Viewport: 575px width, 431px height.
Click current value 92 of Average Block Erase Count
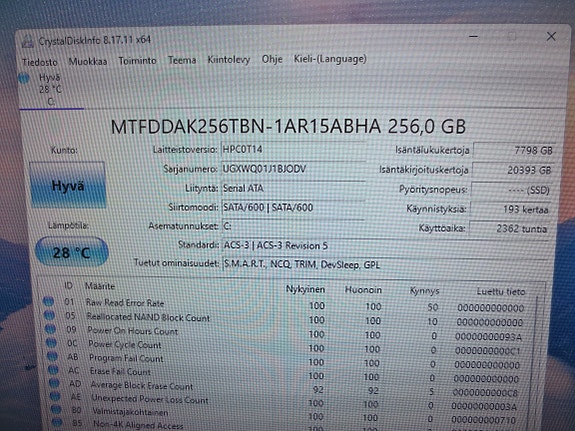[x=318, y=389]
